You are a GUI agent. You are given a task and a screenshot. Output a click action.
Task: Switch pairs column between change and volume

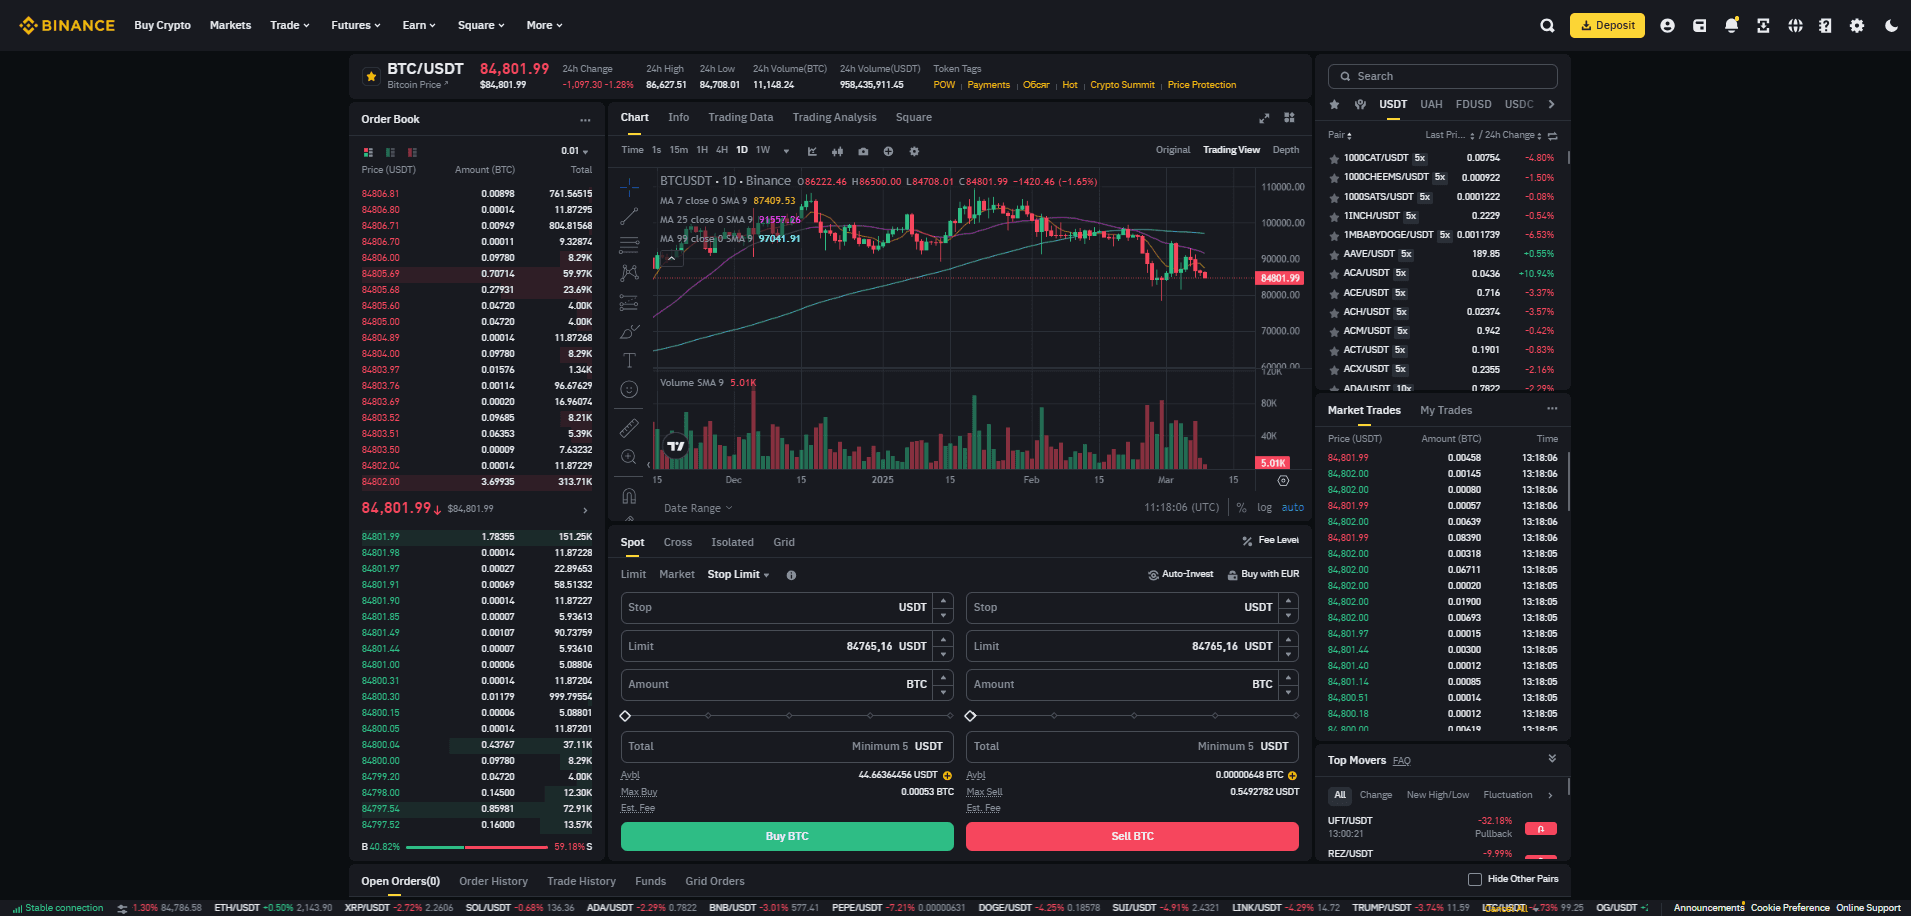point(1552,135)
